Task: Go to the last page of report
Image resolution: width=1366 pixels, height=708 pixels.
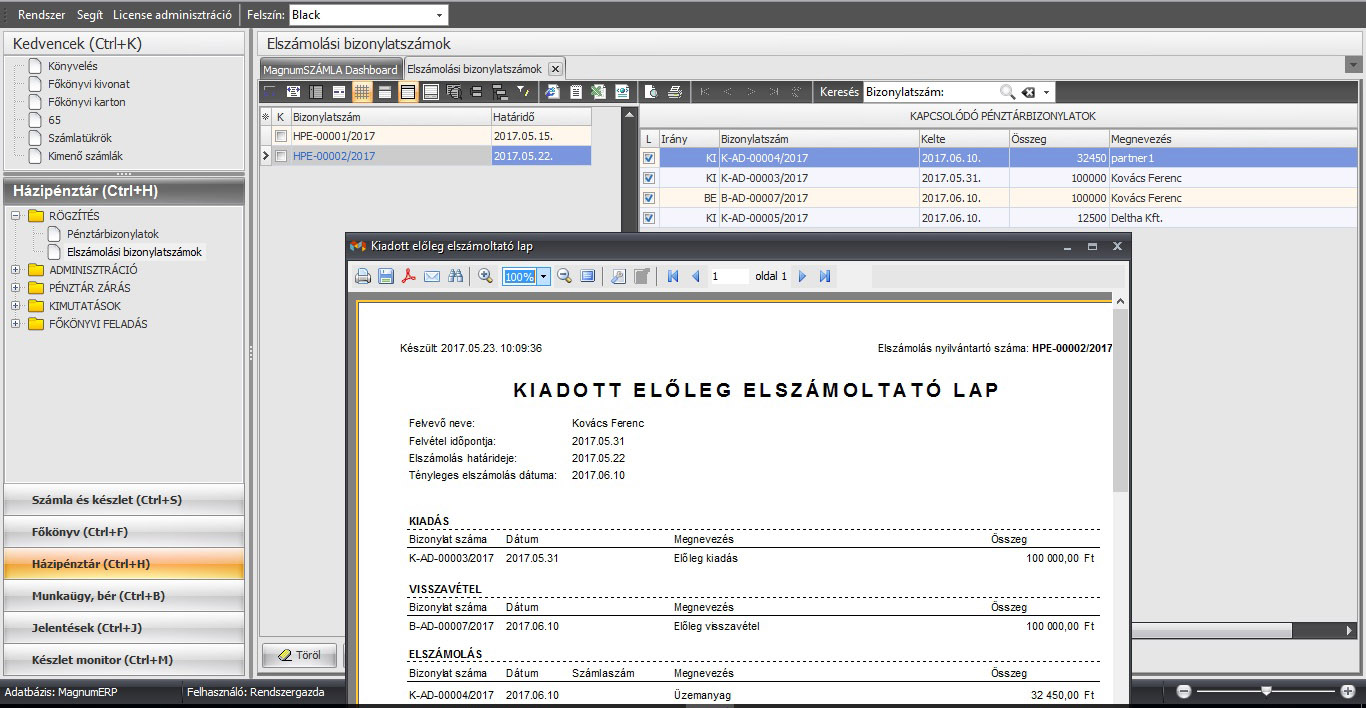Action: (x=825, y=277)
